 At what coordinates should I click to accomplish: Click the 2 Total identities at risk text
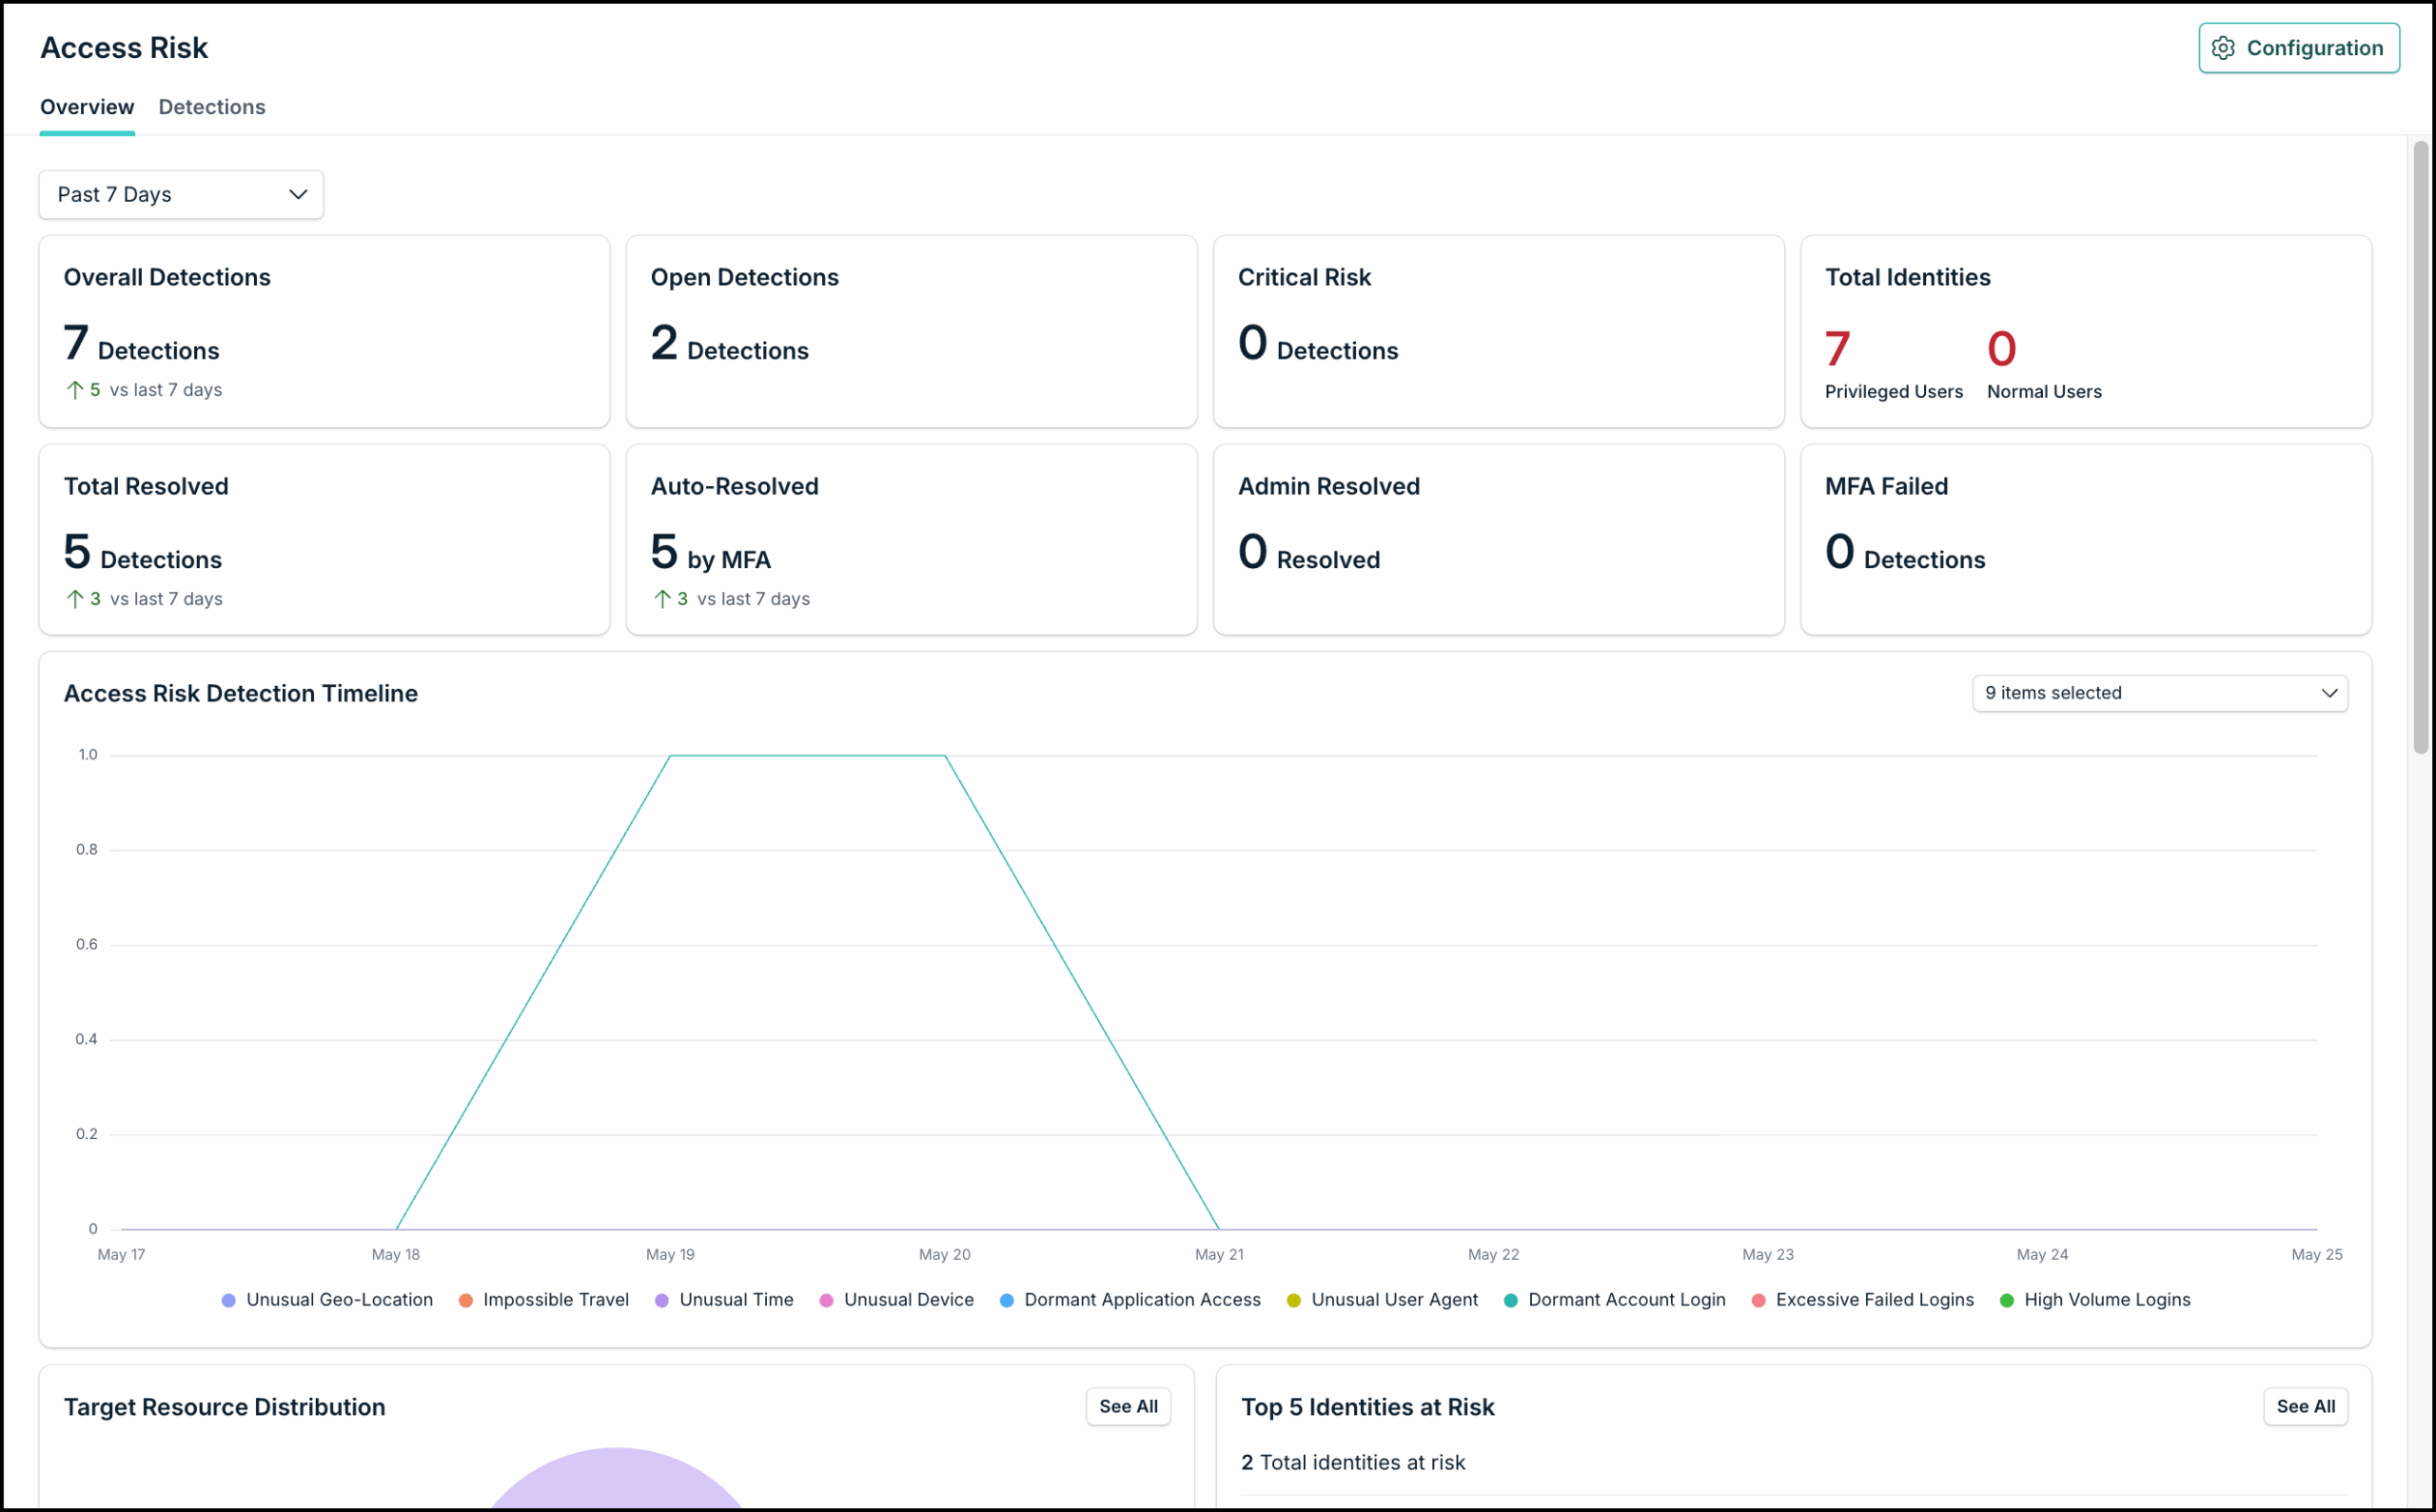1353,1462
